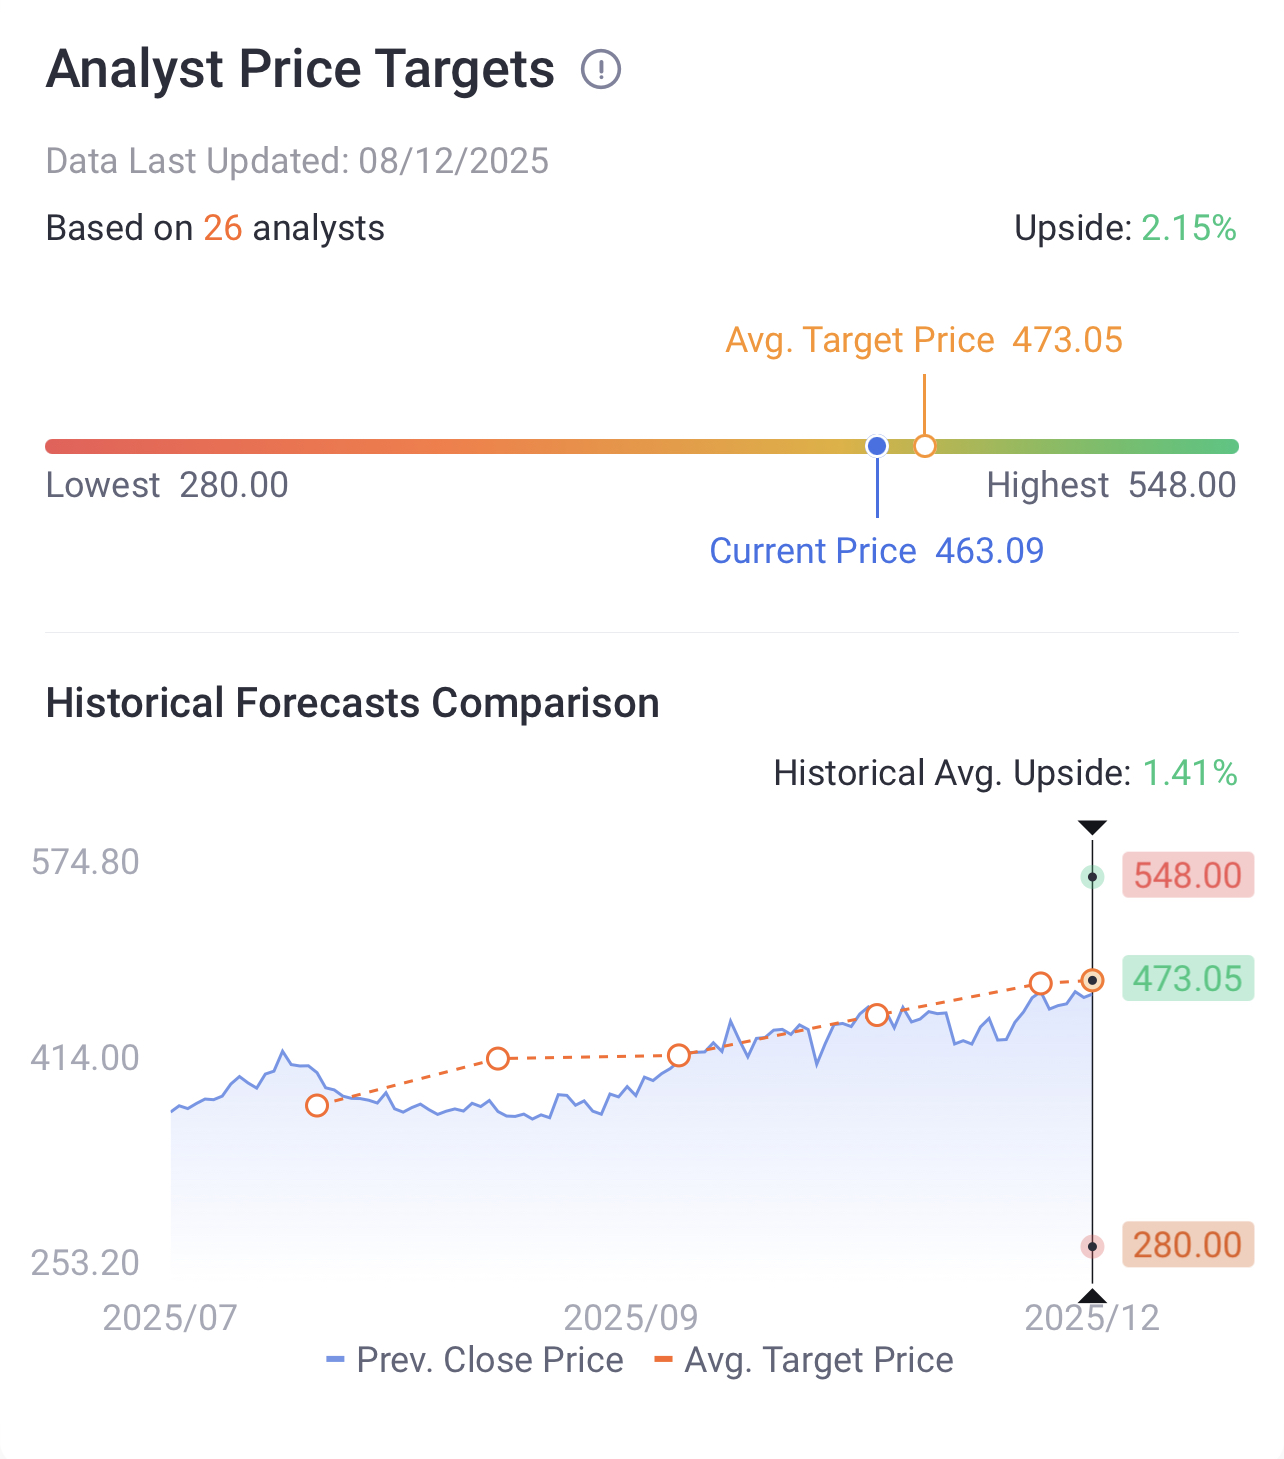Click the third orange forecast data point
The image size is (1284, 1459).
[x=679, y=1055]
